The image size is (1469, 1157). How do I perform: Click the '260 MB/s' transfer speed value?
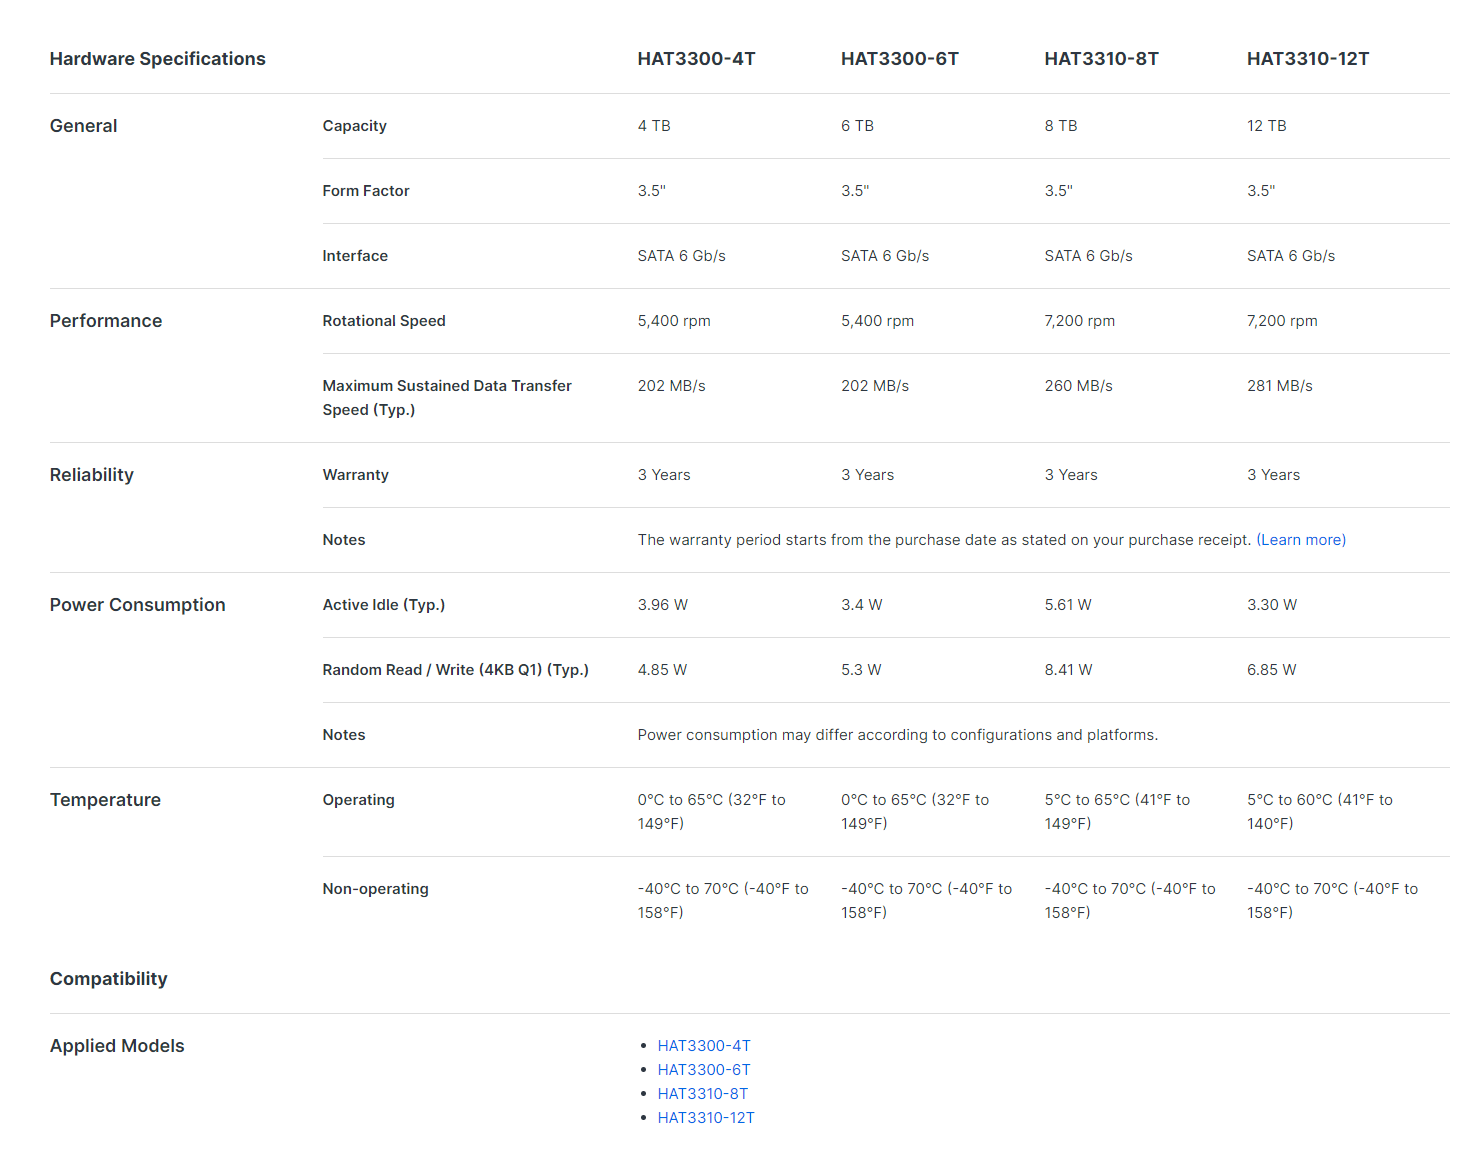click(x=1079, y=386)
